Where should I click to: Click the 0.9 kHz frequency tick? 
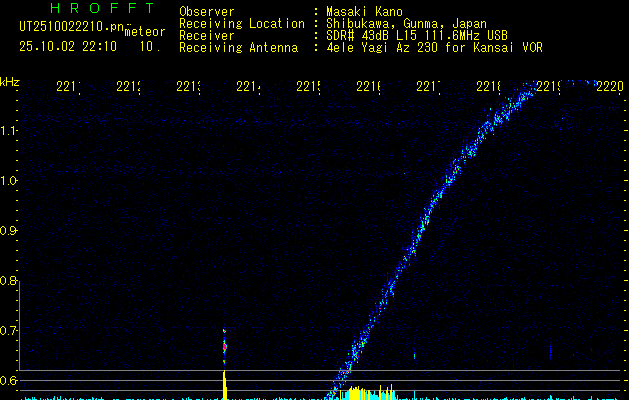[x=10, y=231]
